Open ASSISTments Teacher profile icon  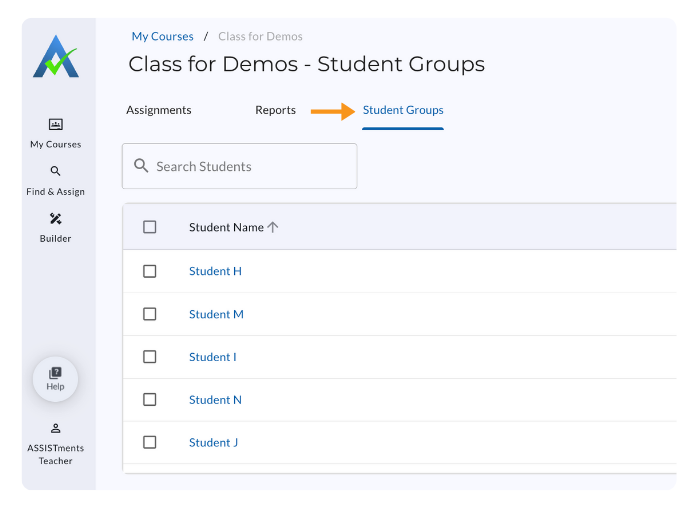55,428
